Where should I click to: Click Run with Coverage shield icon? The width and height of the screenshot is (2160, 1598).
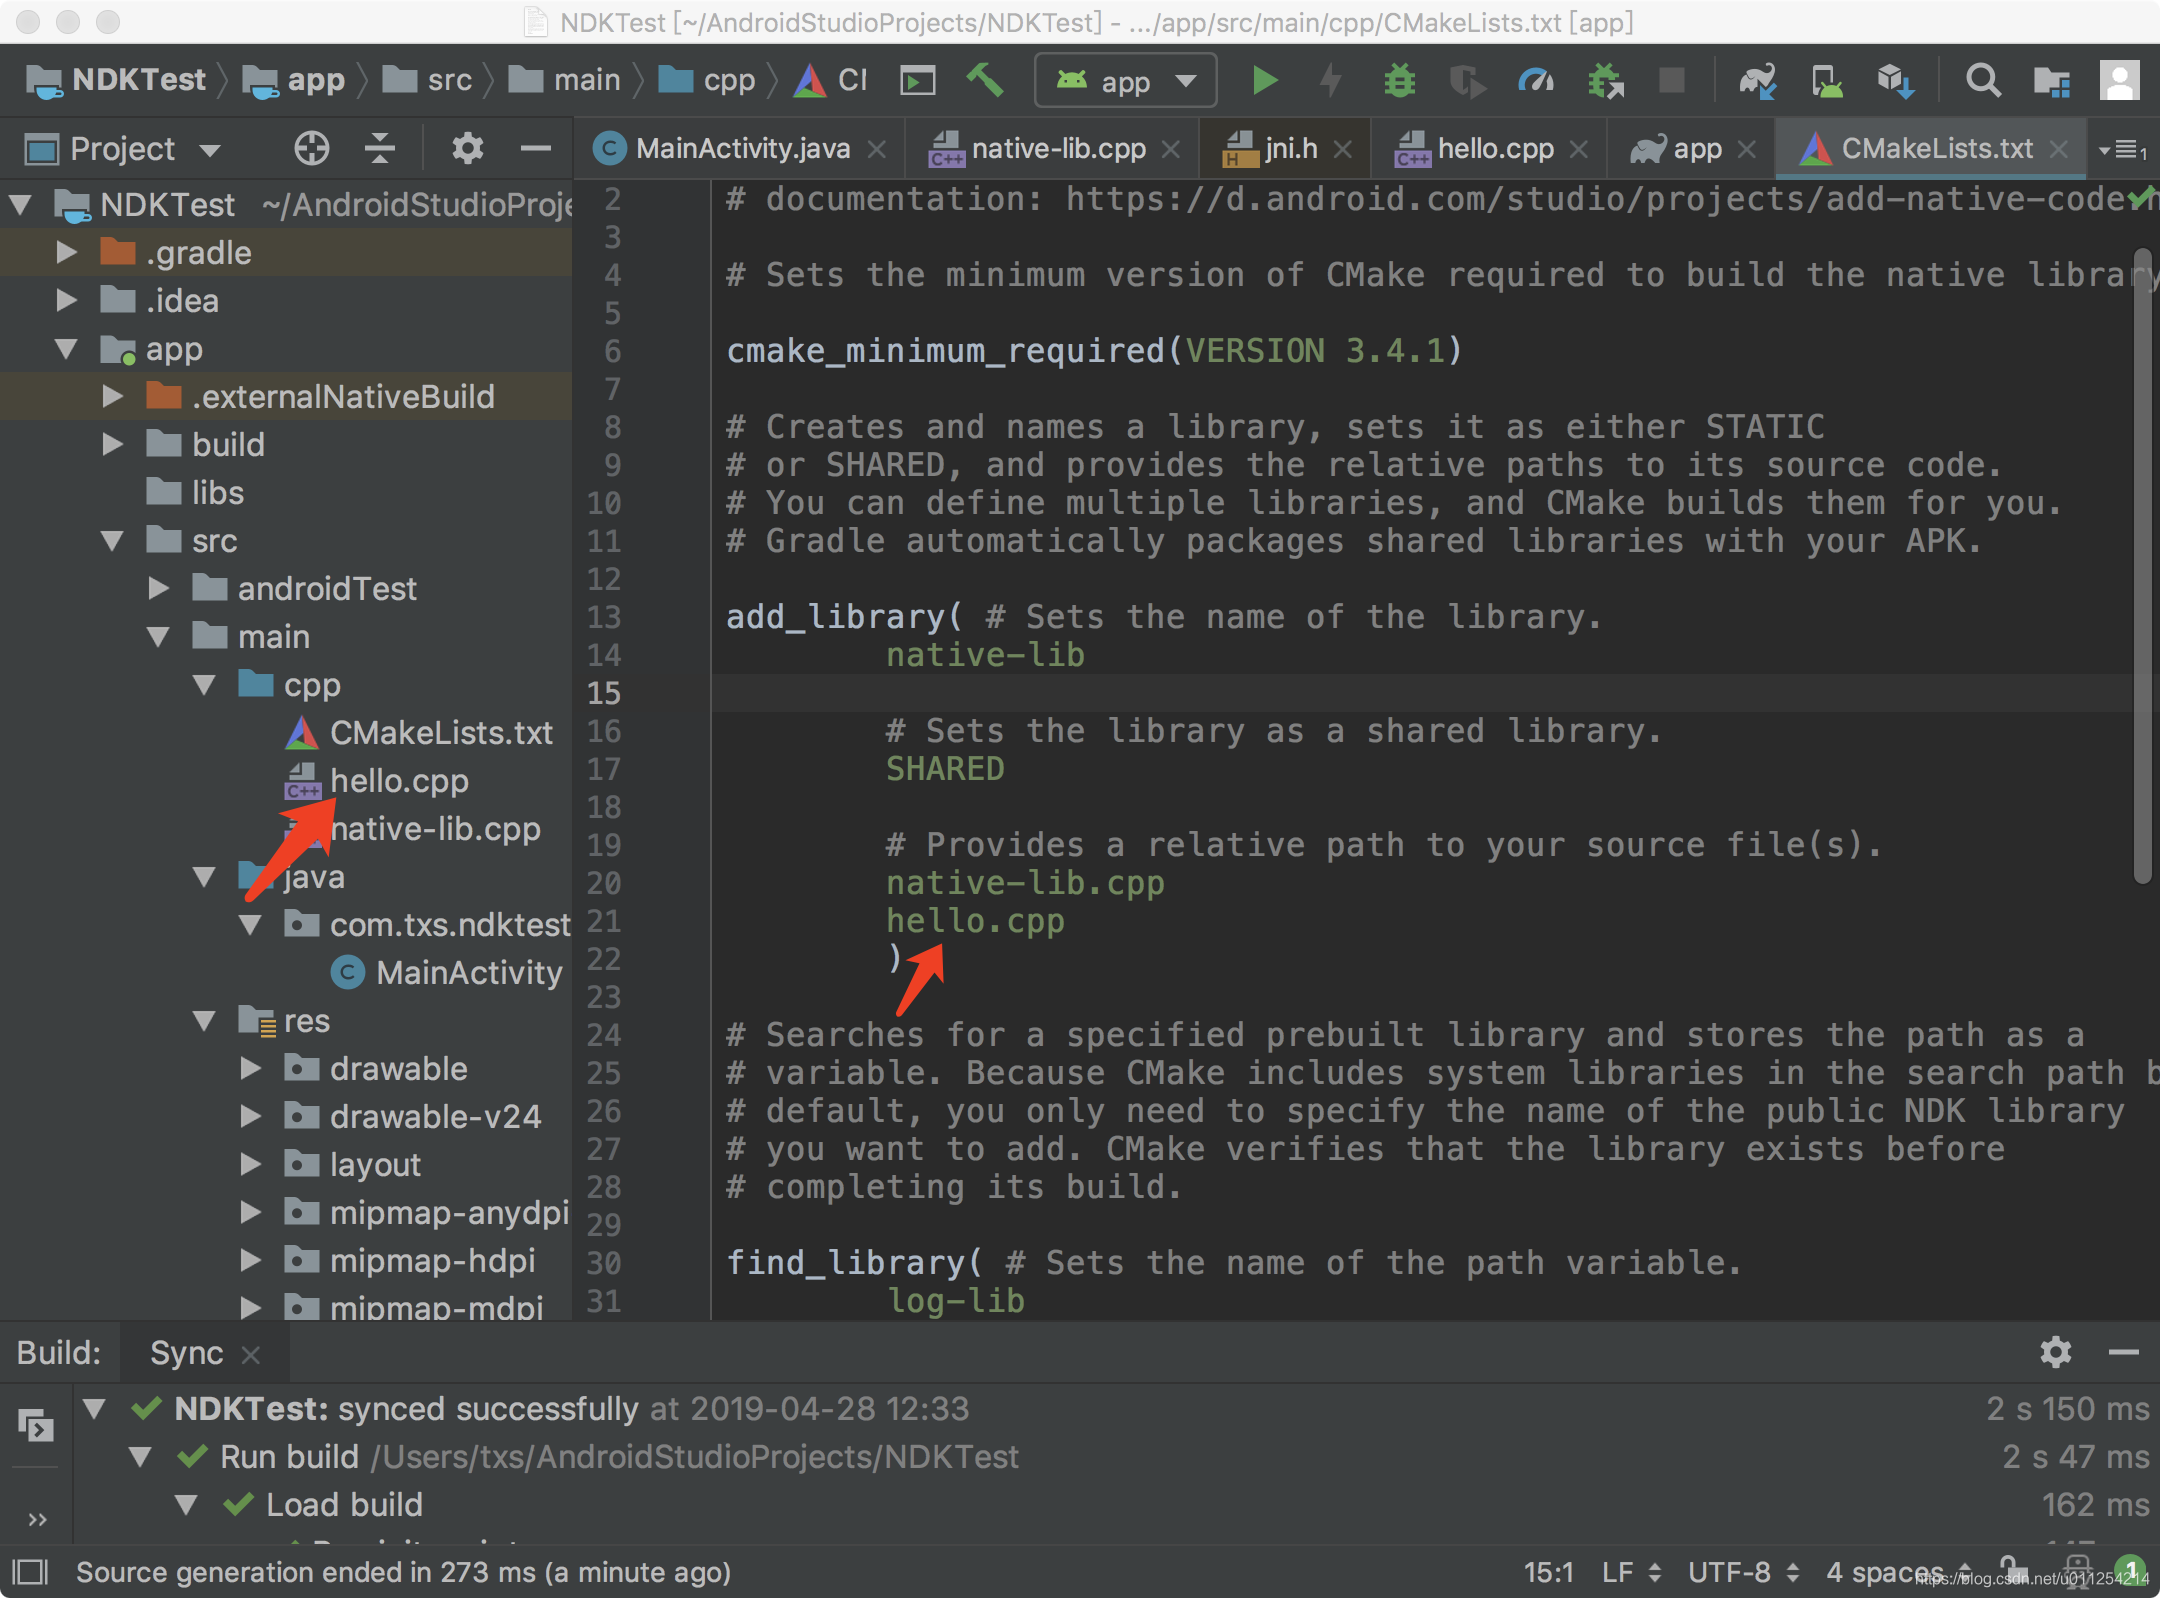(1466, 80)
